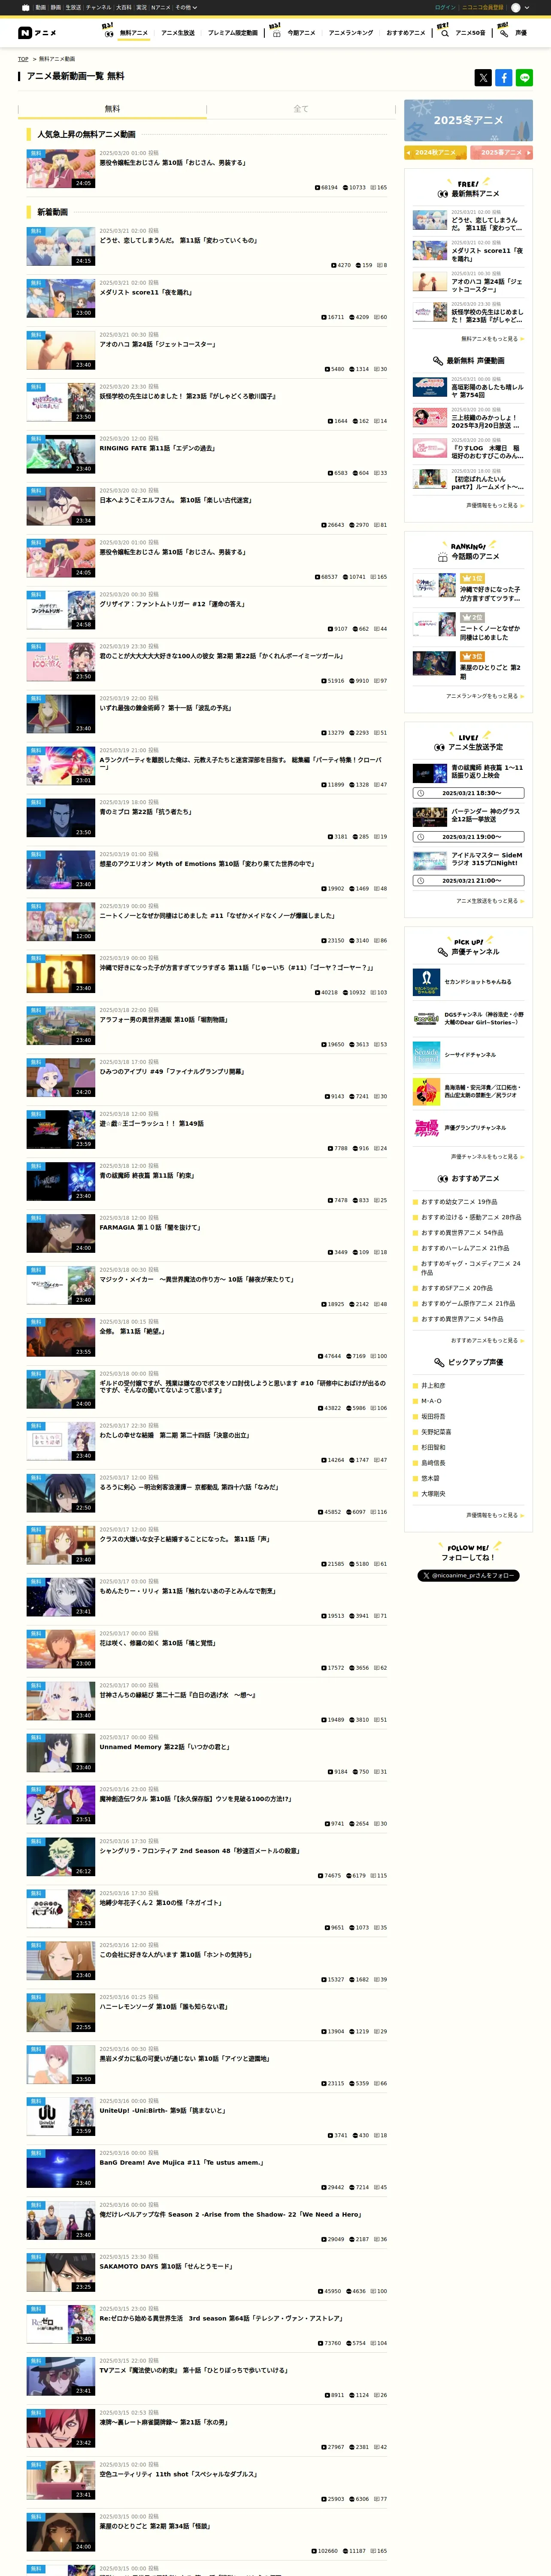Click the 鳥海浩輔・安元洋貴 radio channel logo
The image size is (551, 2576).
tap(426, 1091)
